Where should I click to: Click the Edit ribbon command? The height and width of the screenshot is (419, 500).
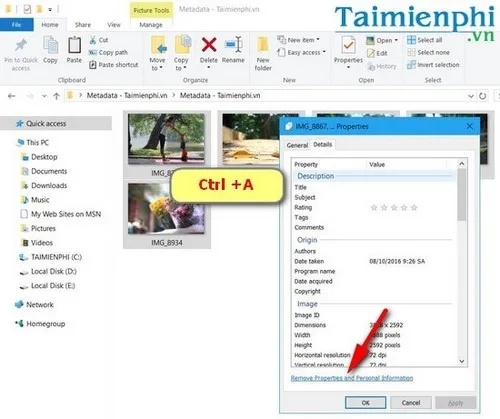click(x=377, y=53)
